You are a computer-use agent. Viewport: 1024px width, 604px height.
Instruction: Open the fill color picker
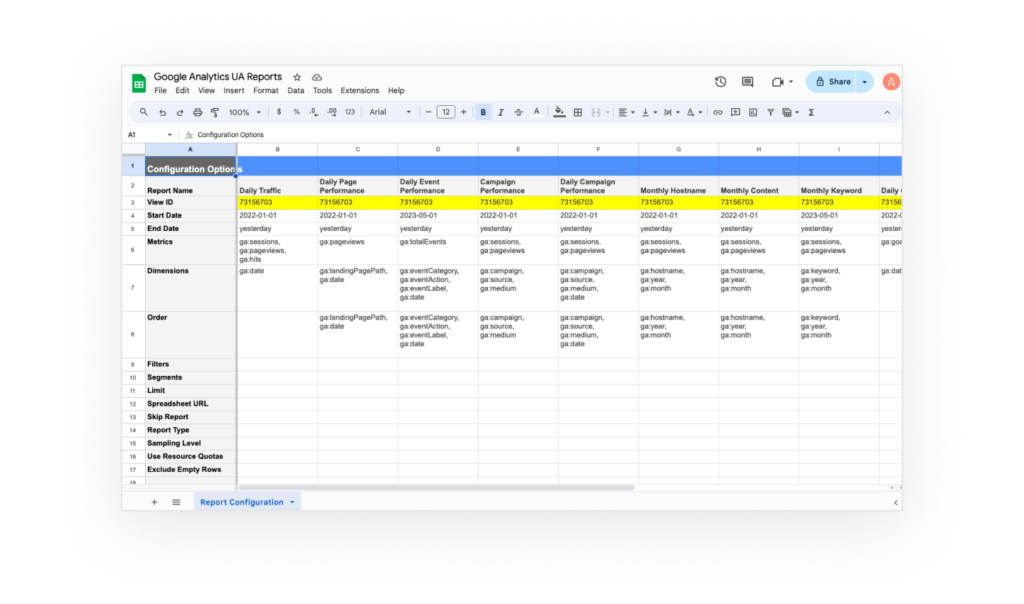(559, 112)
